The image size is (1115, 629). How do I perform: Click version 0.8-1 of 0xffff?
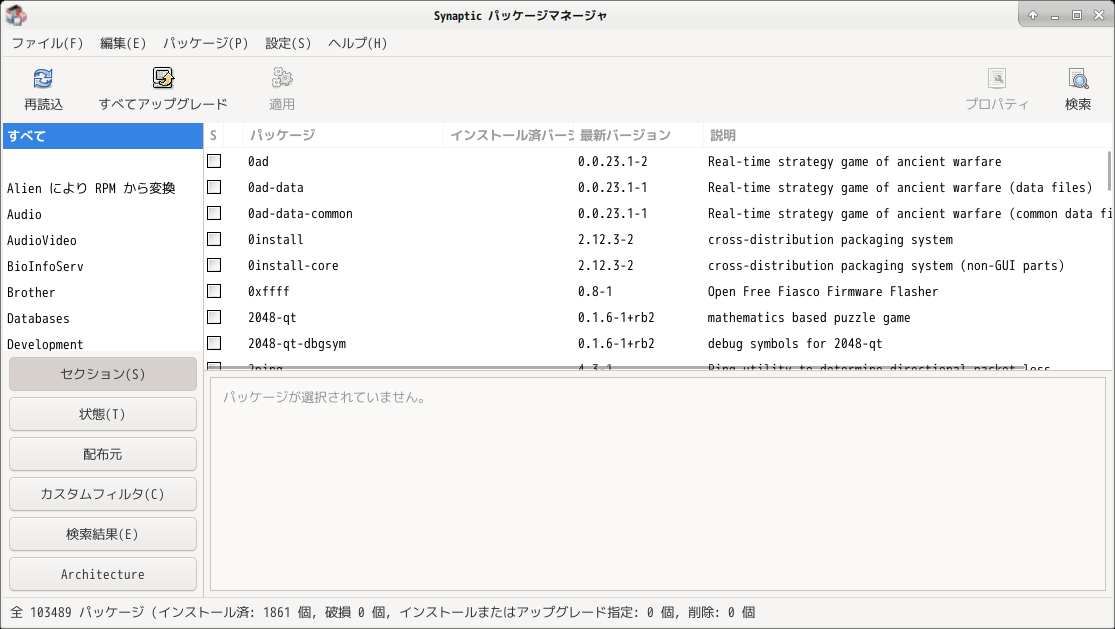(594, 291)
